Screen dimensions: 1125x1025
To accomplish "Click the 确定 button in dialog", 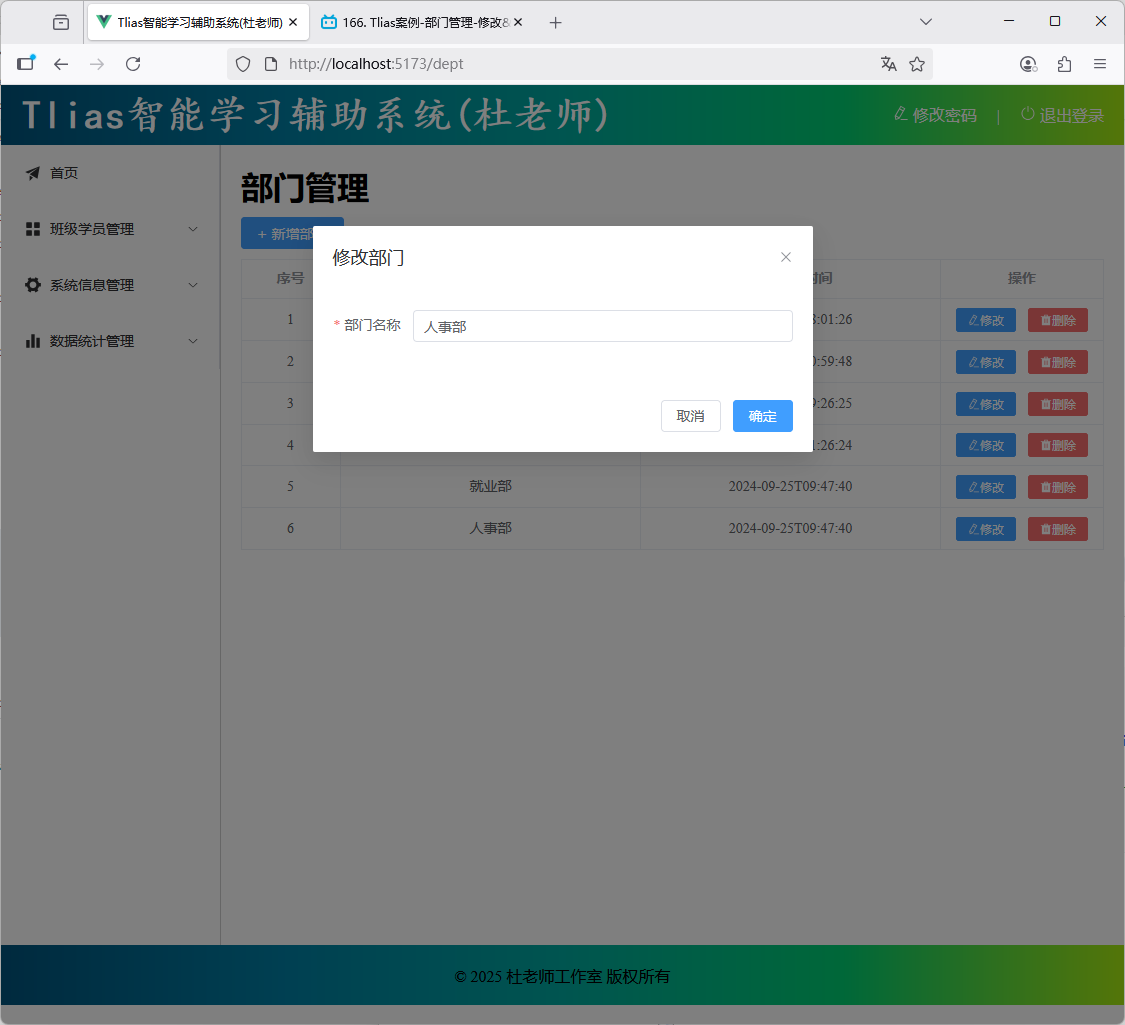I will tap(762, 416).
